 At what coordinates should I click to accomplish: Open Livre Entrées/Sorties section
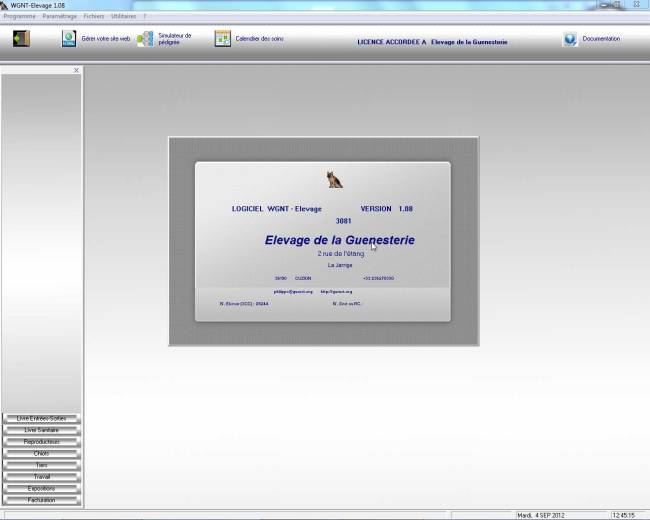tap(41, 419)
